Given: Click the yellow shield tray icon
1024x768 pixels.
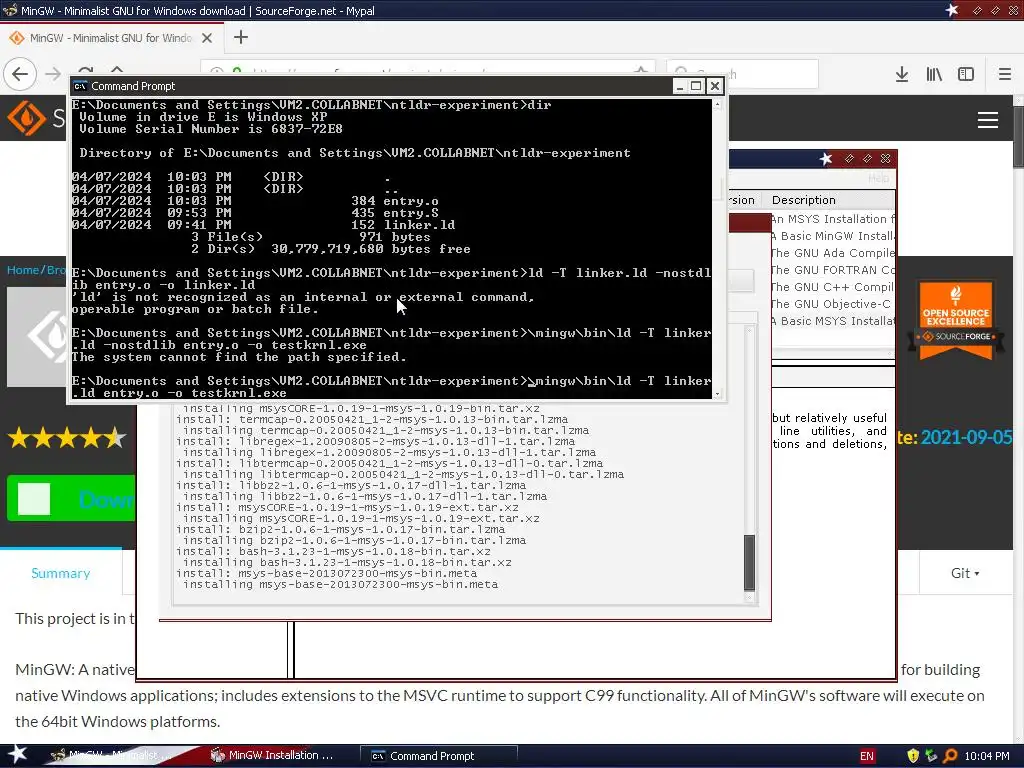Looking at the screenshot, I should pyautogui.click(x=913, y=756).
